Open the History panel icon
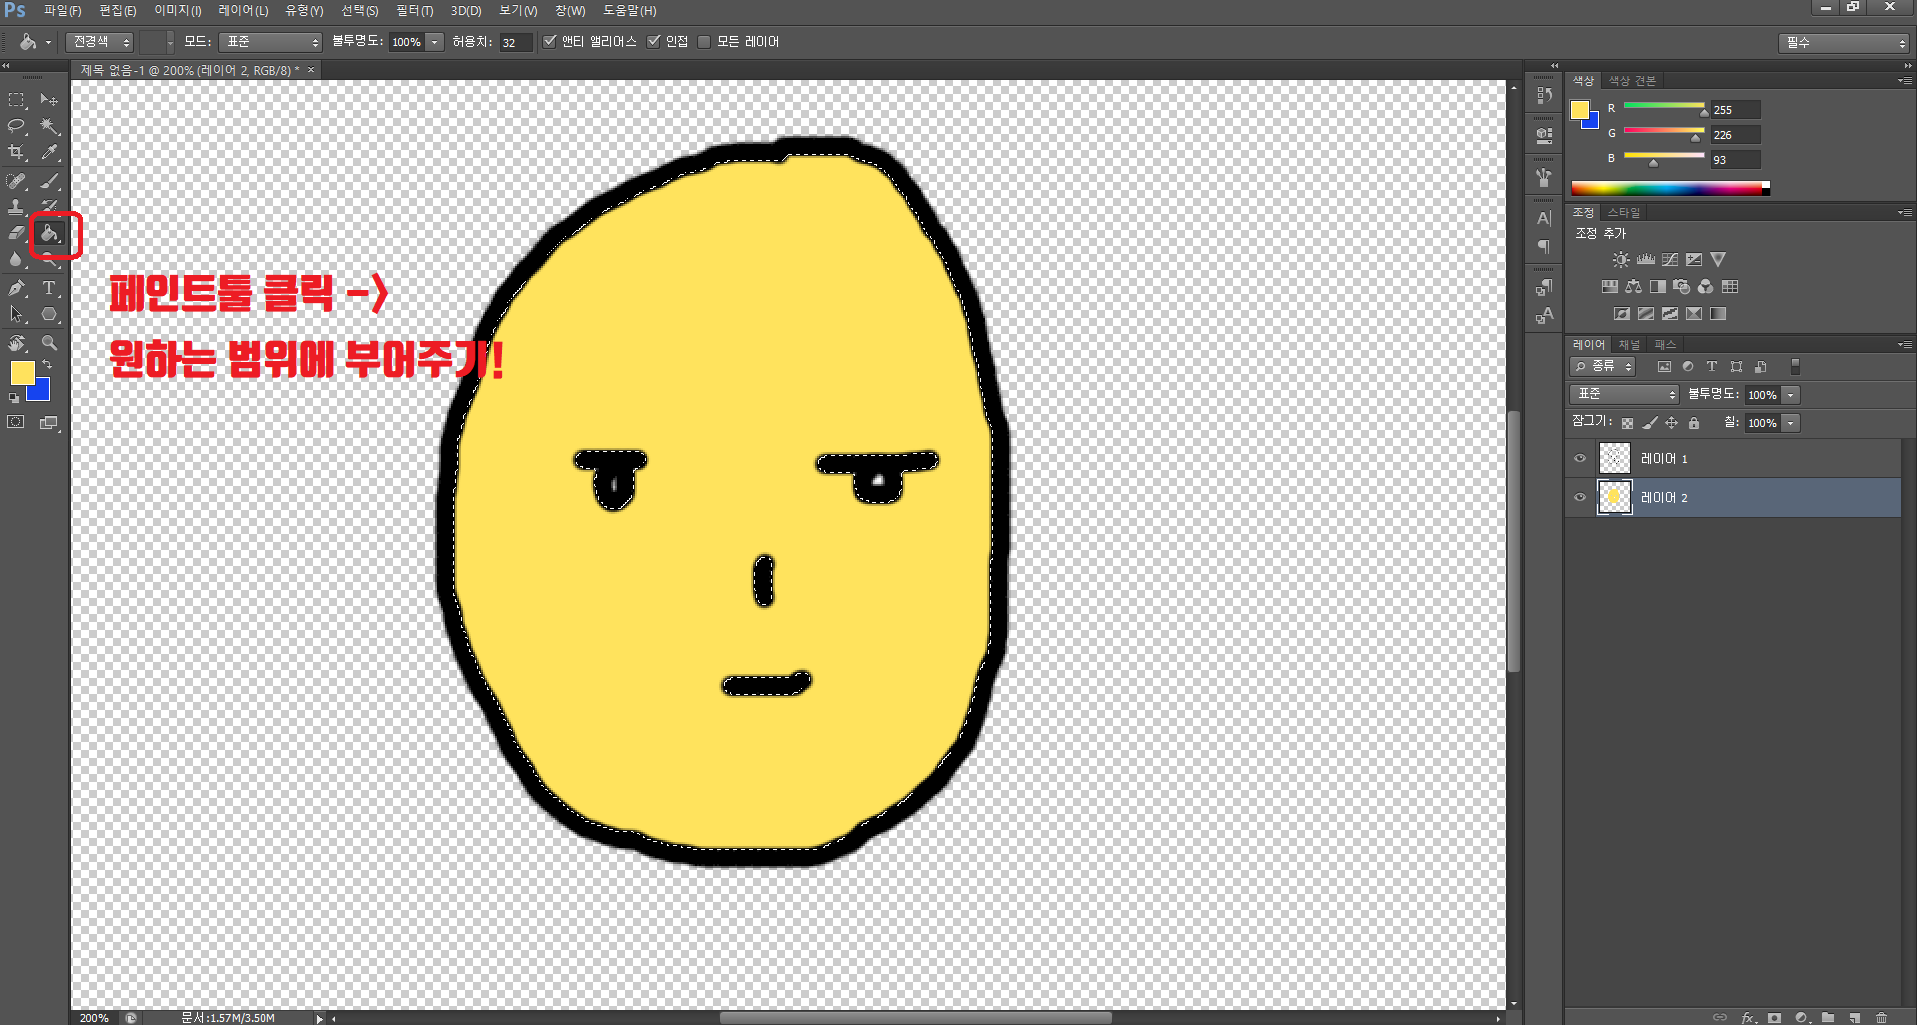 coord(1544,94)
